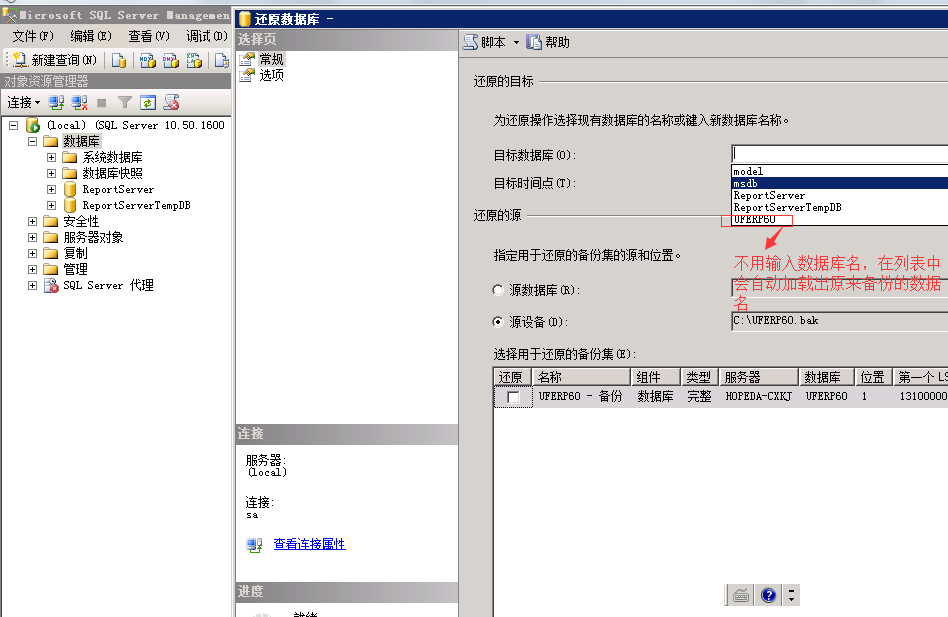Image resolution: width=948 pixels, height=617 pixels.
Task: Click the blue question mark help icon
Action: pyautogui.click(x=768, y=595)
